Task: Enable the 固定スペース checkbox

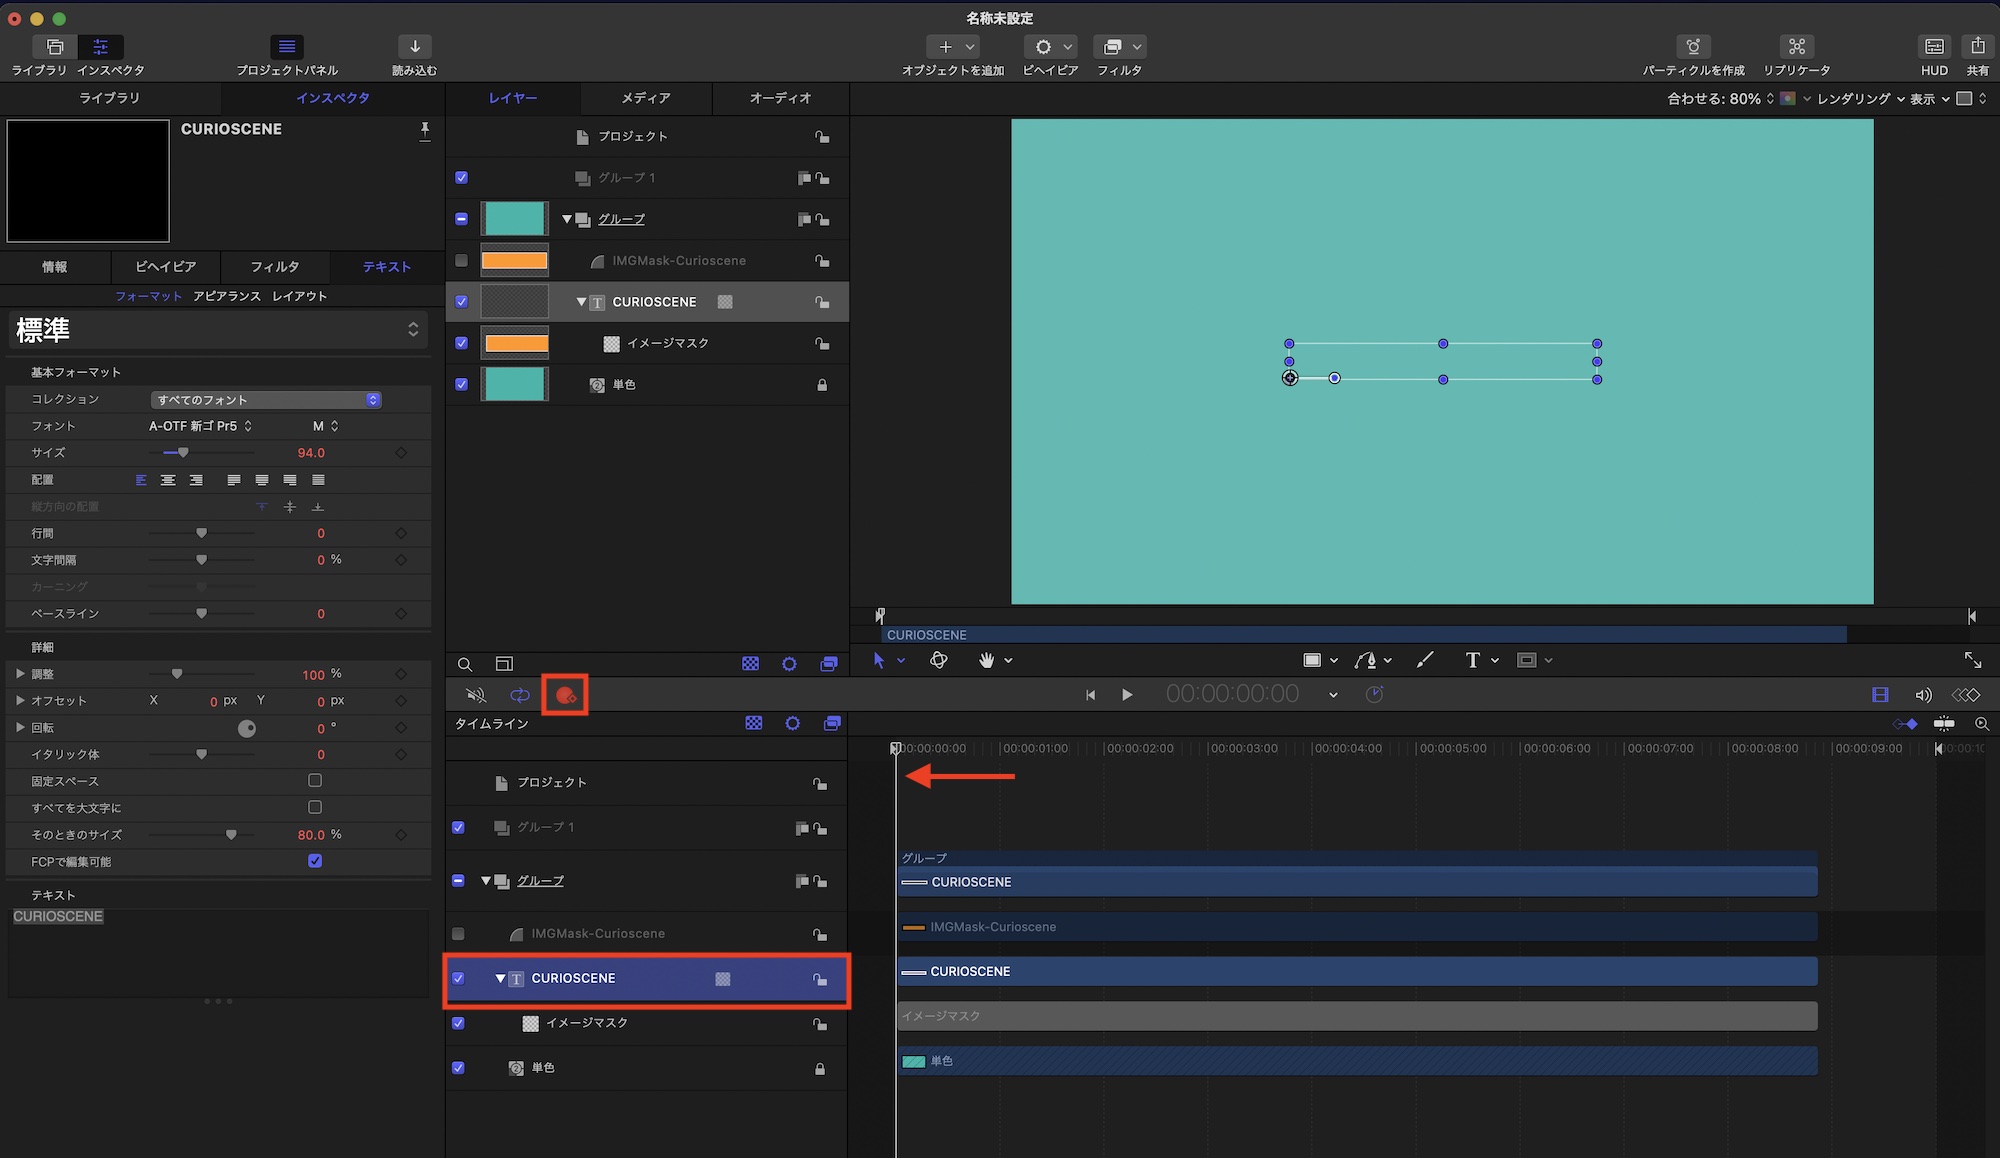Action: tap(315, 780)
